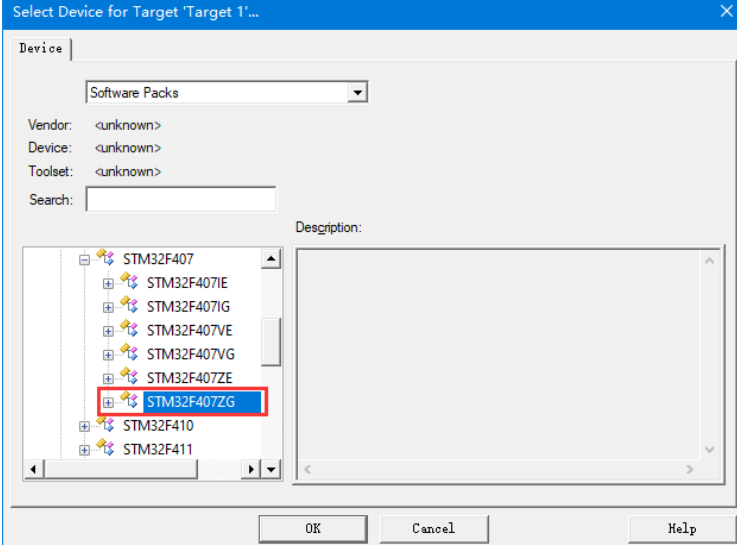Select STM32F407IE in the device tree
Viewport: 737px width, 545px height.
point(187,283)
